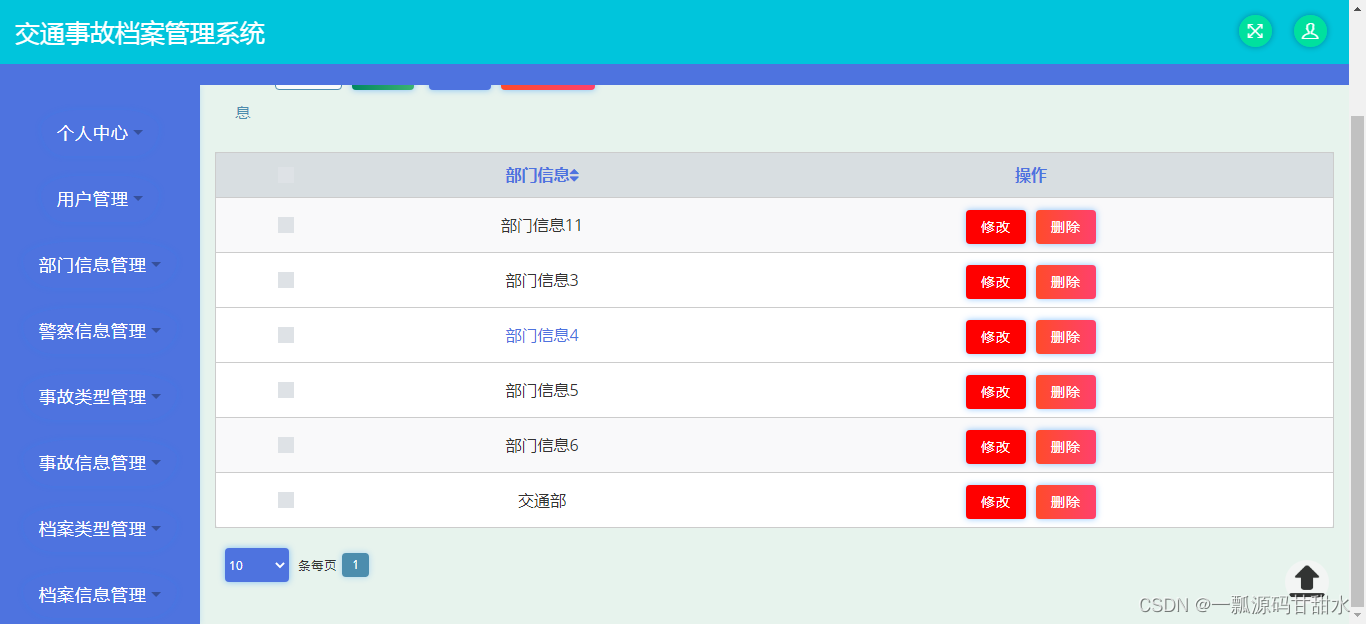Toggle fullscreen with the expand icon

(x=1255, y=31)
